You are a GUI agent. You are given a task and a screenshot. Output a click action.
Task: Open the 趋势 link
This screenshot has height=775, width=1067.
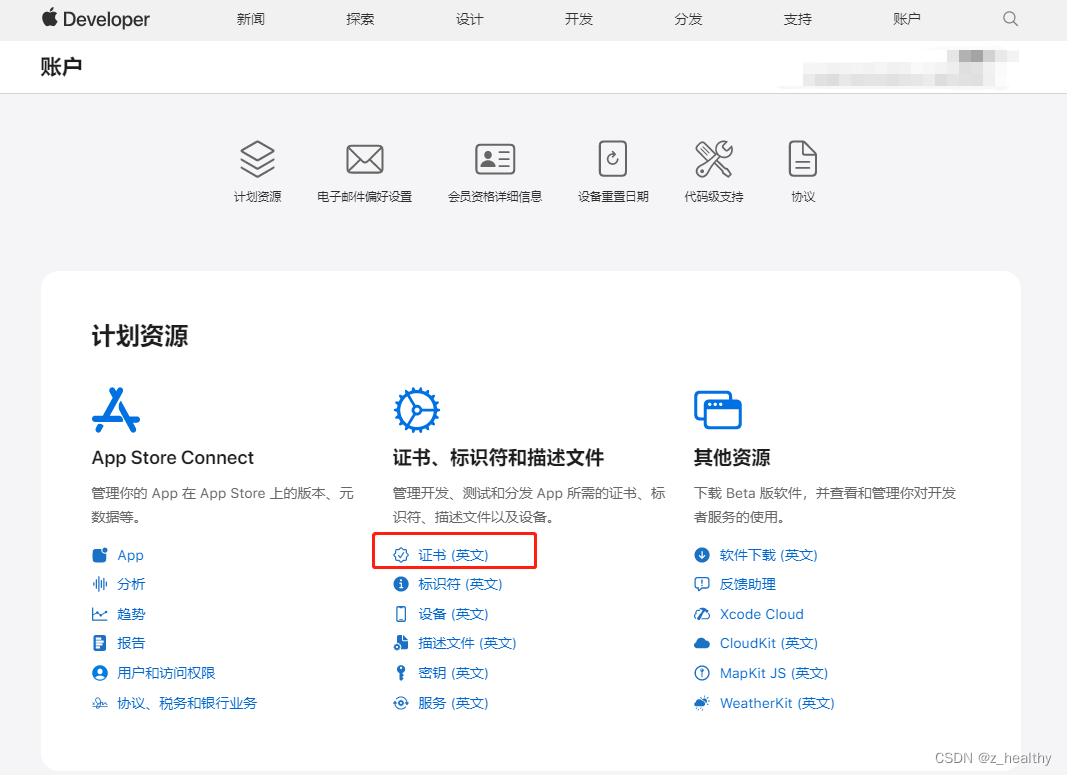(x=131, y=614)
